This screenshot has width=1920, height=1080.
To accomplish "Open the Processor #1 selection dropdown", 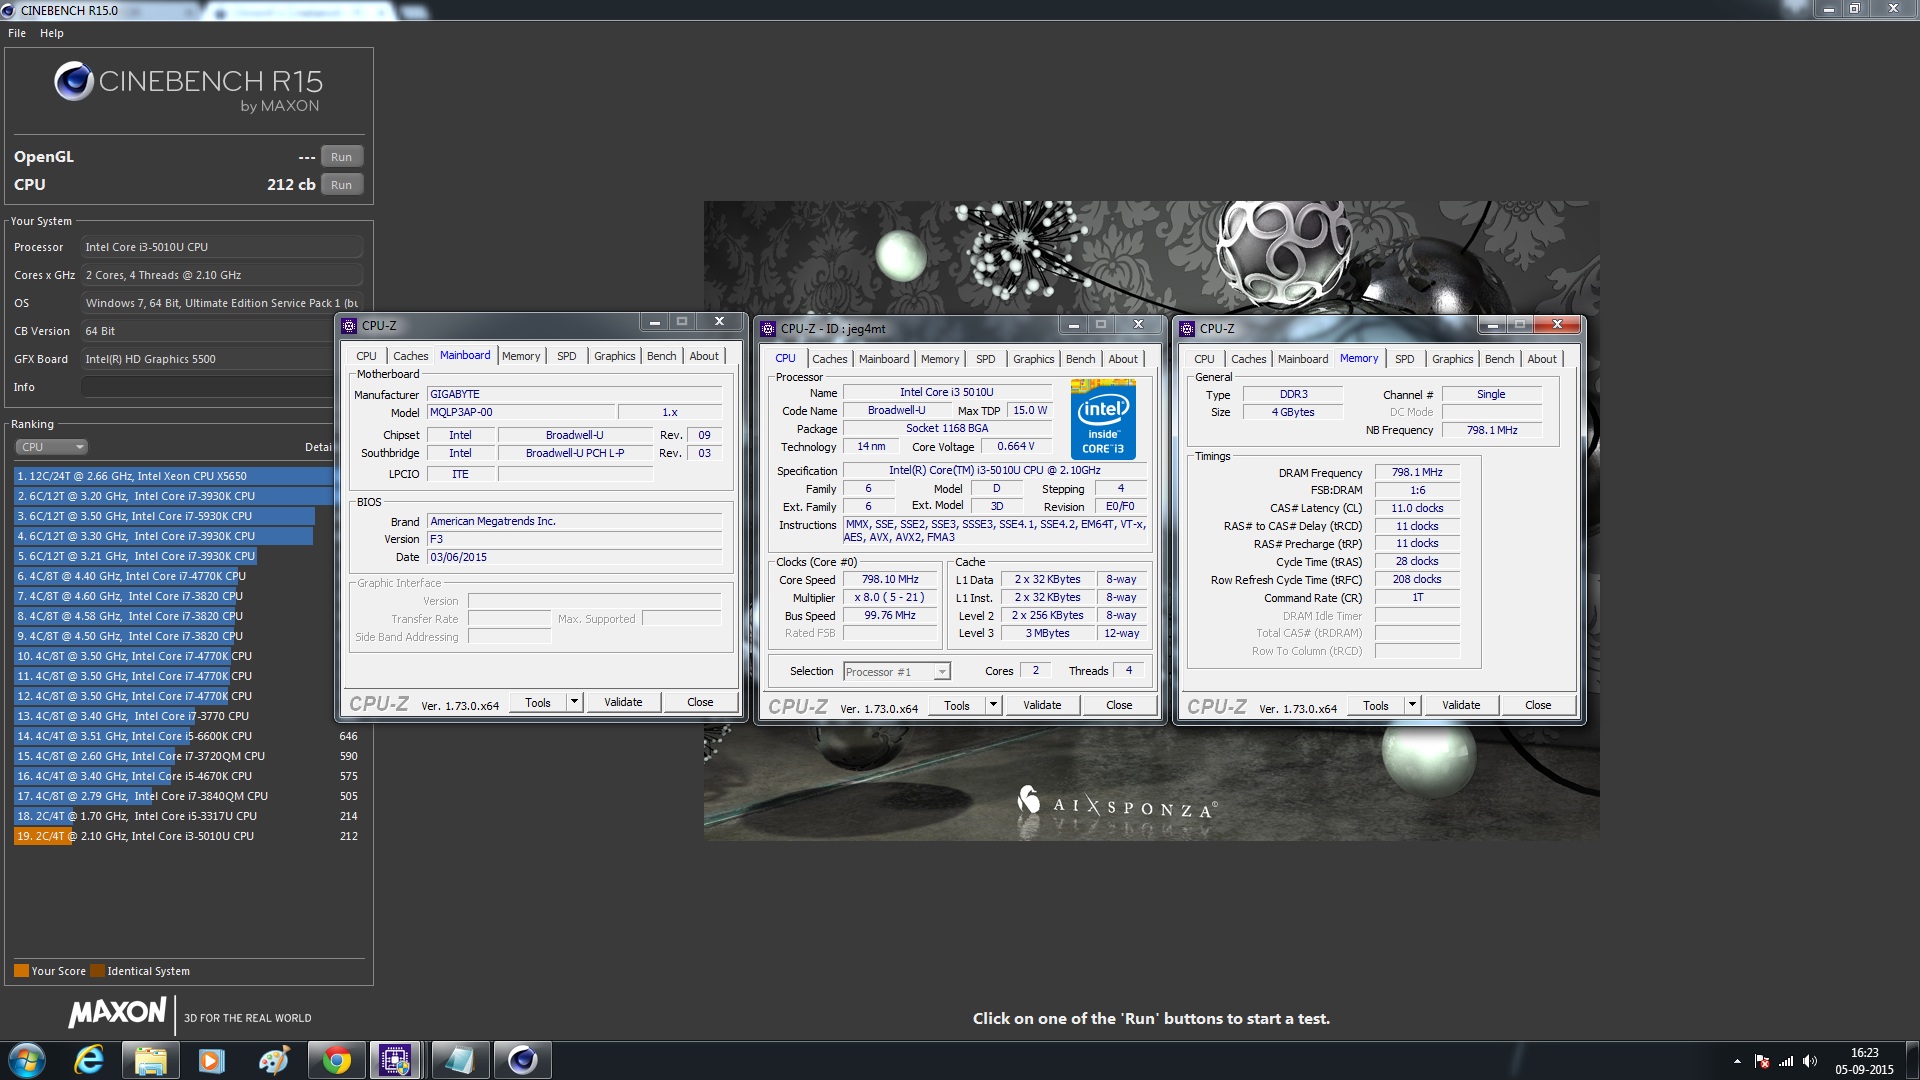I will 896,672.
